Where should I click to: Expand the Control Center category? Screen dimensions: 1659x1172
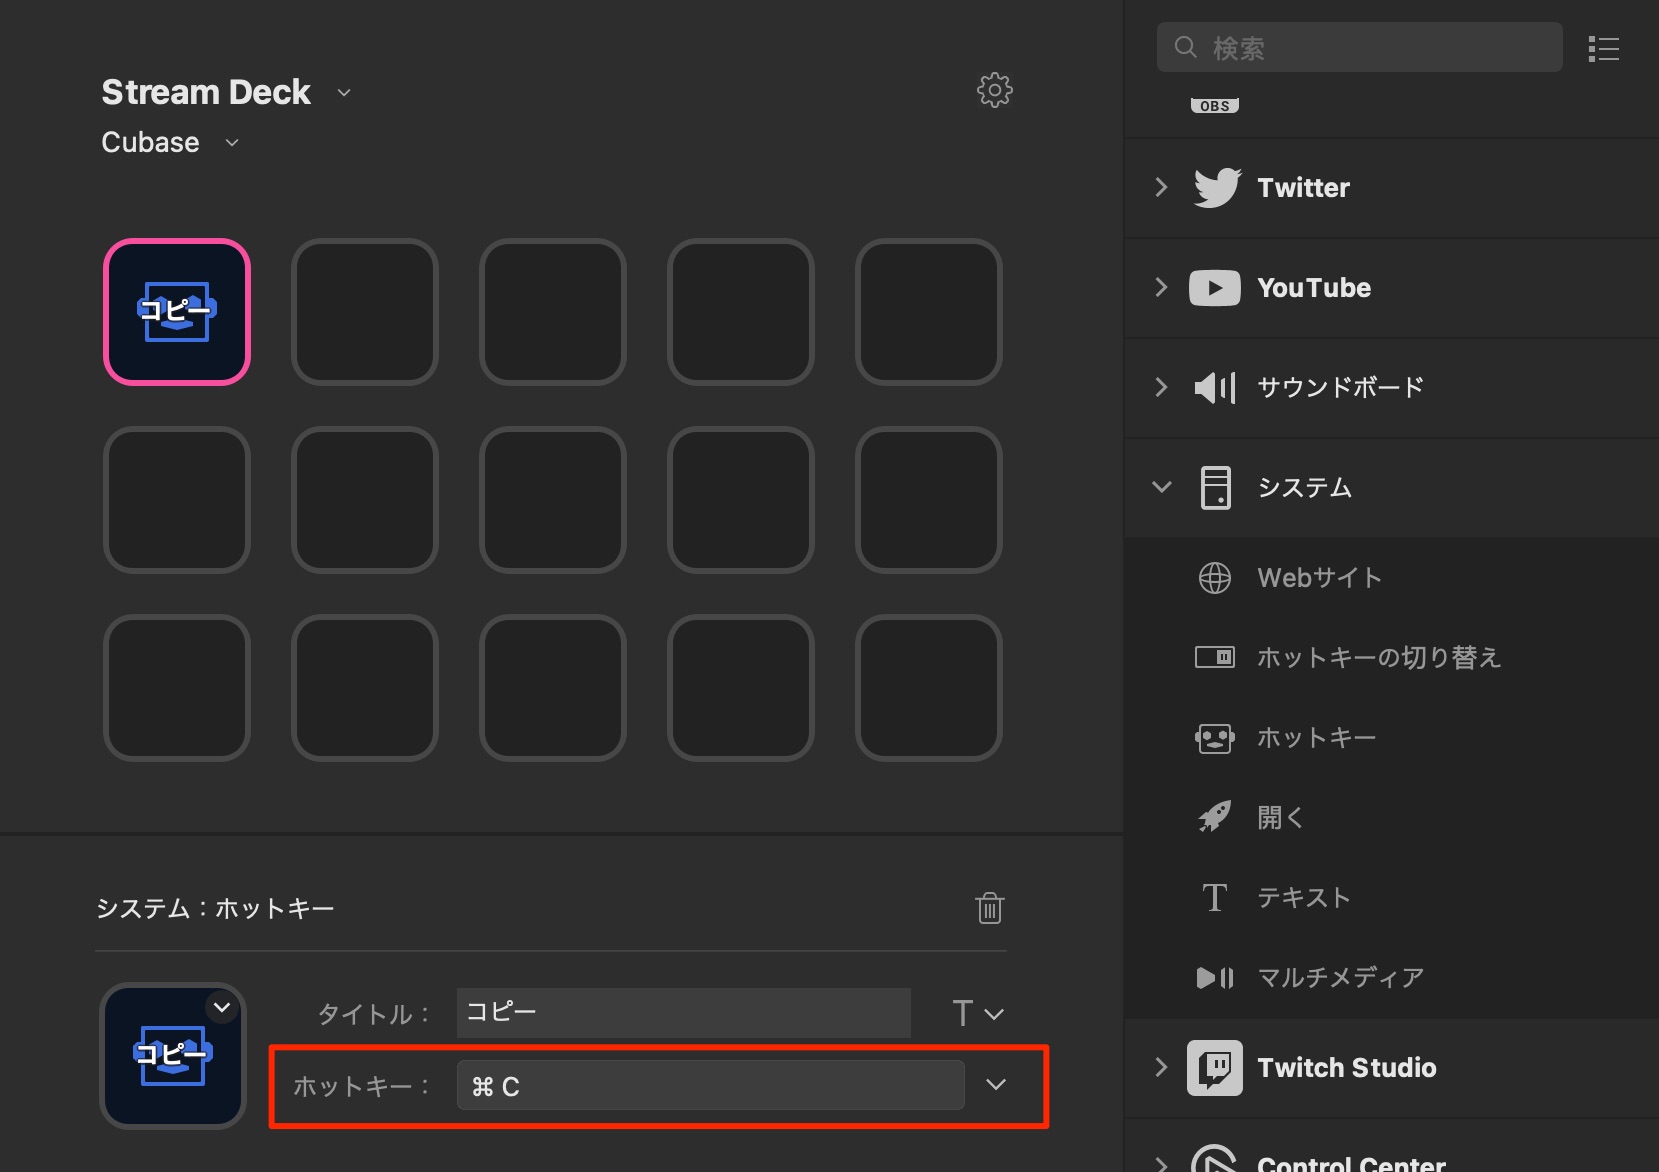1161,1163
